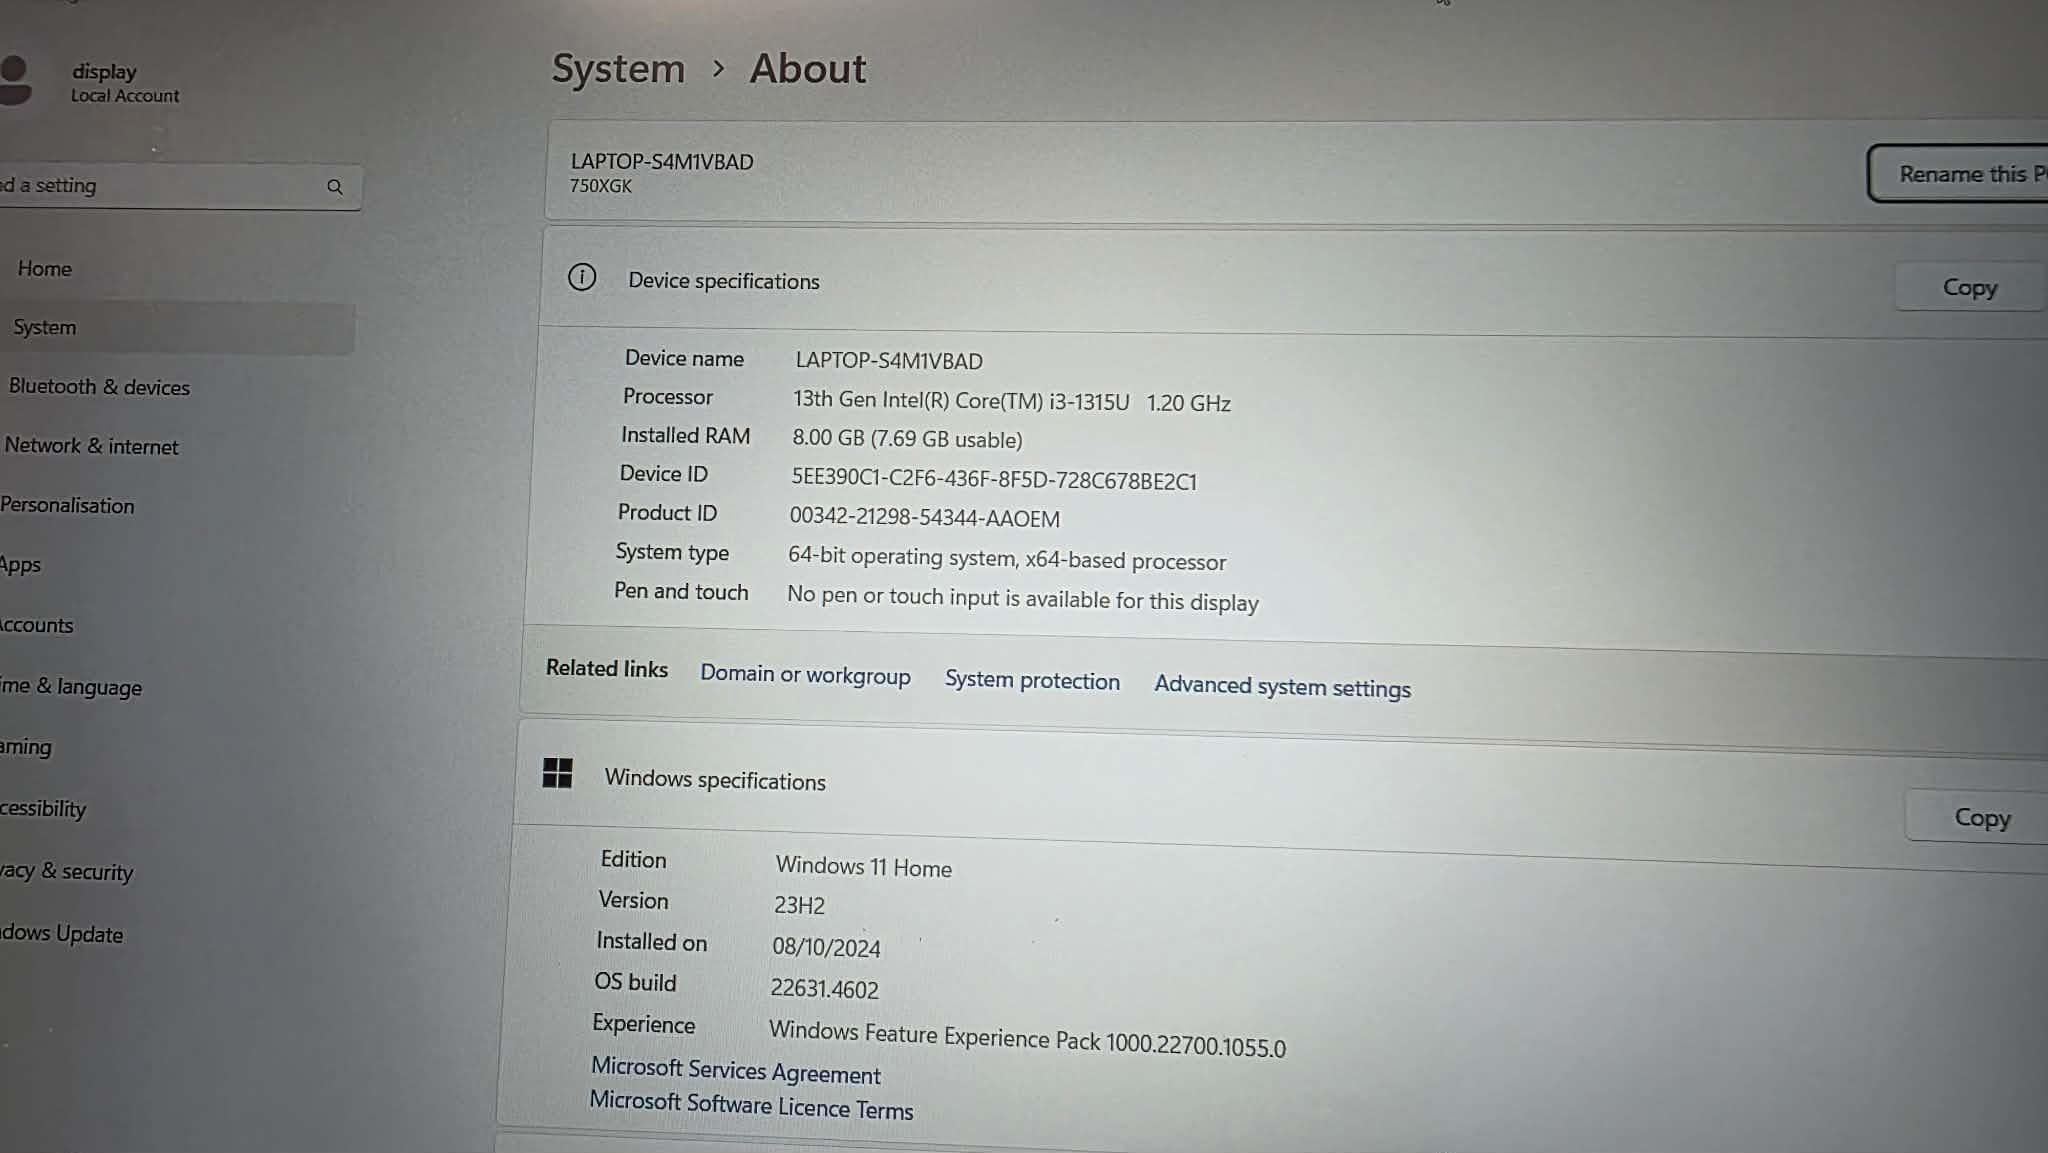Open Home in the sidebar
Viewport: 2048px width, 1153px height.
(x=45, y=269)
